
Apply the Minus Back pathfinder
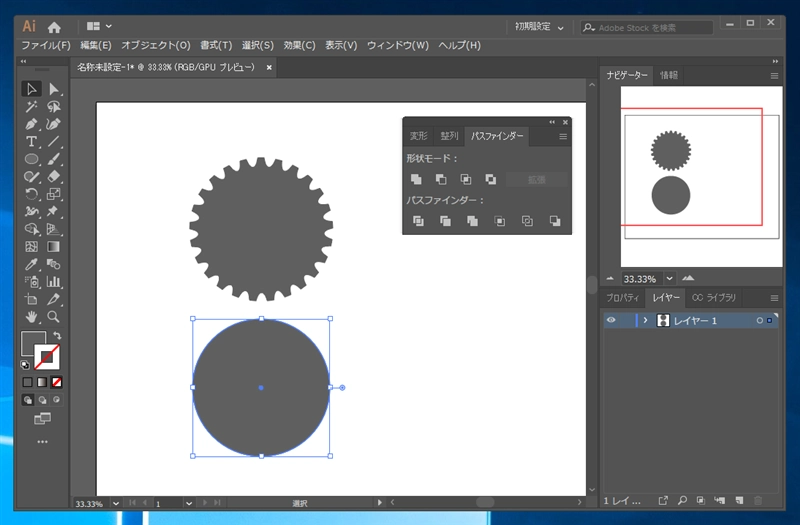555,221
